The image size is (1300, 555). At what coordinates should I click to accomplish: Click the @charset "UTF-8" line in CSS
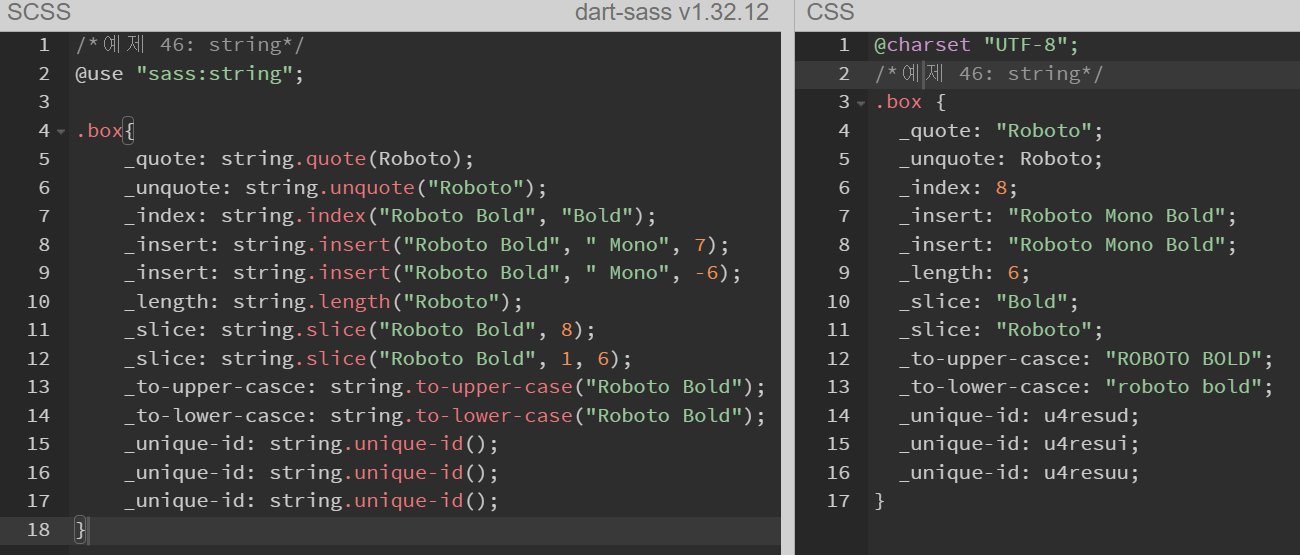(x=977, y=45)
